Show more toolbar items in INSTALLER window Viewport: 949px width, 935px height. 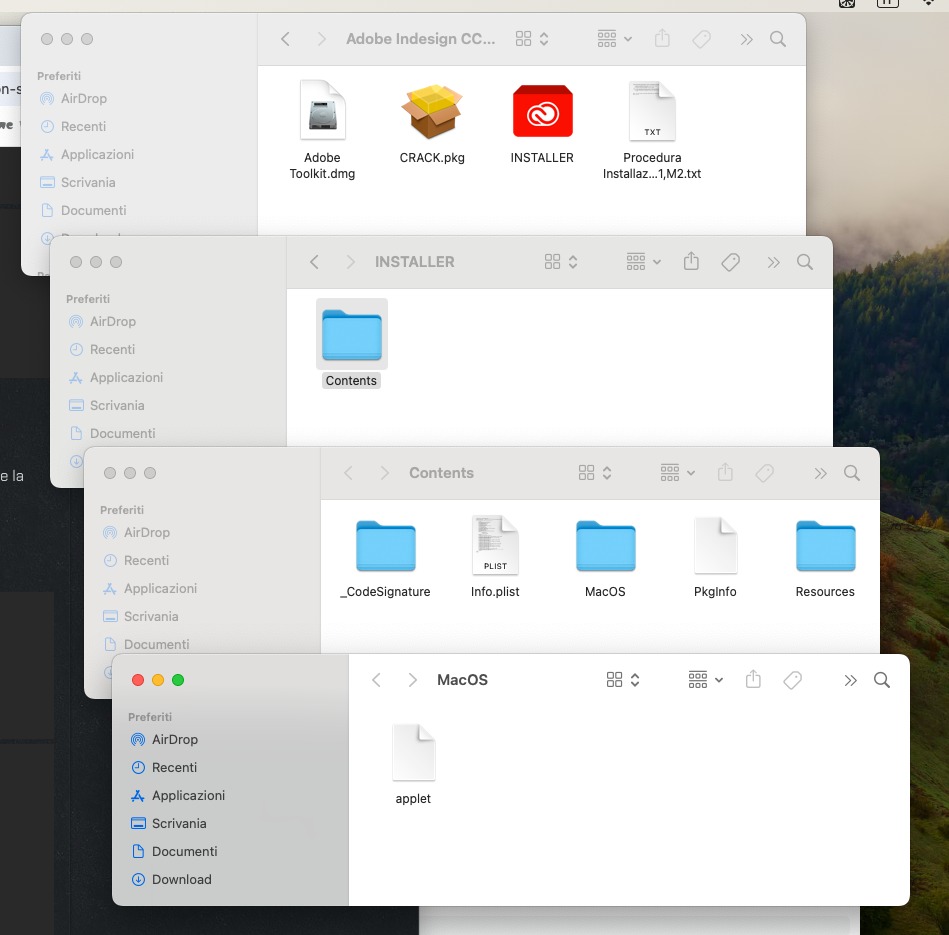[x=773, y=263]
